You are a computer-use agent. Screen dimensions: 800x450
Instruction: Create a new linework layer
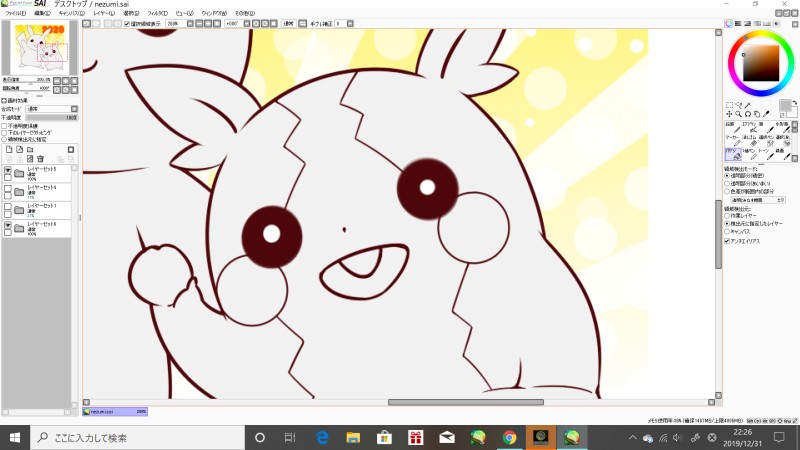19,149
